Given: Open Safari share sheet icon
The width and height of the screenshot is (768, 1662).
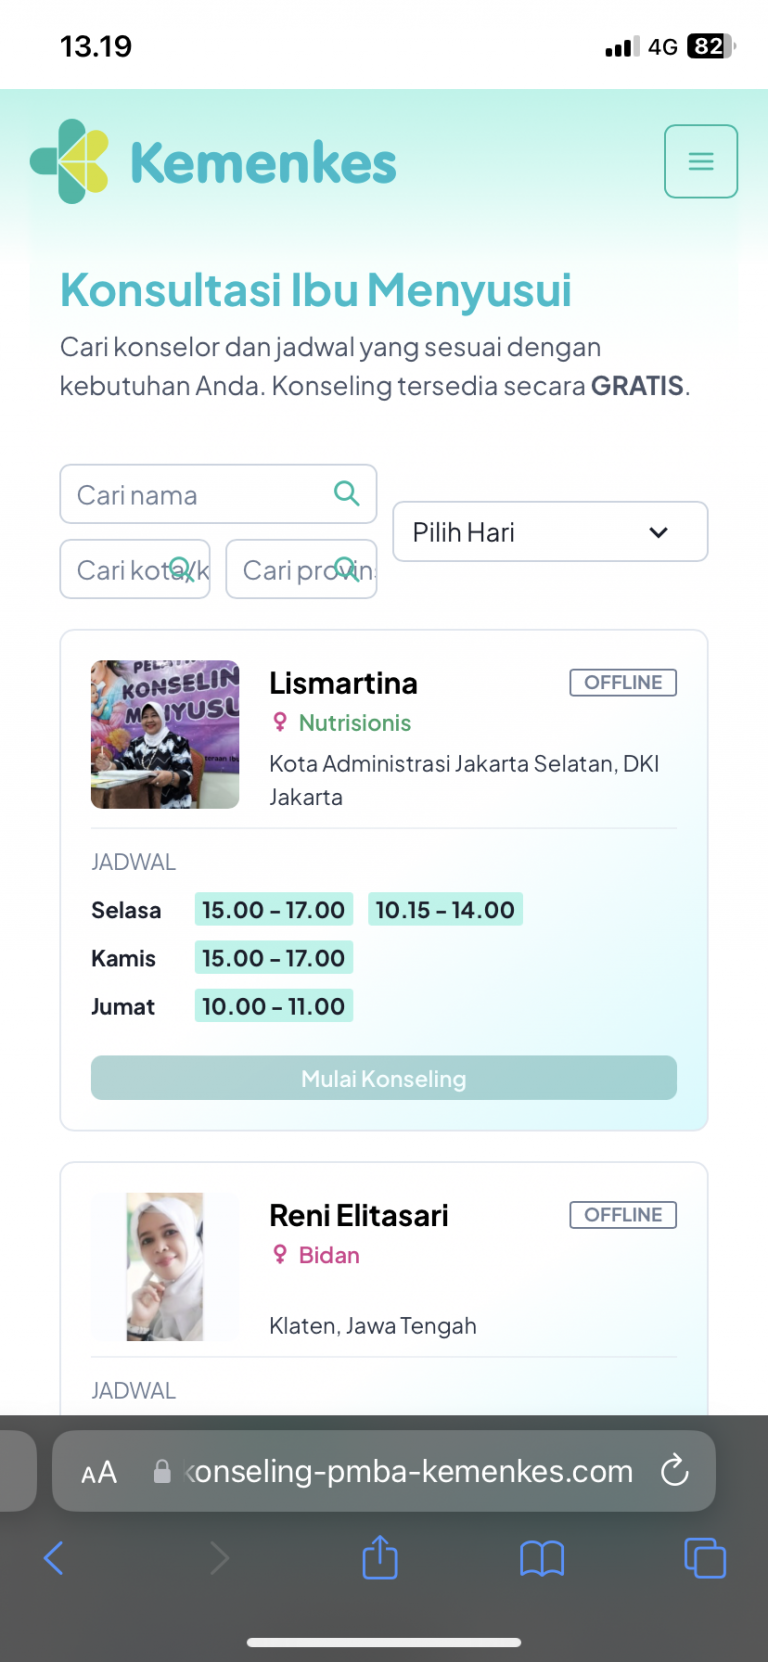Looking at the screenshot, I should (380, 1557).
